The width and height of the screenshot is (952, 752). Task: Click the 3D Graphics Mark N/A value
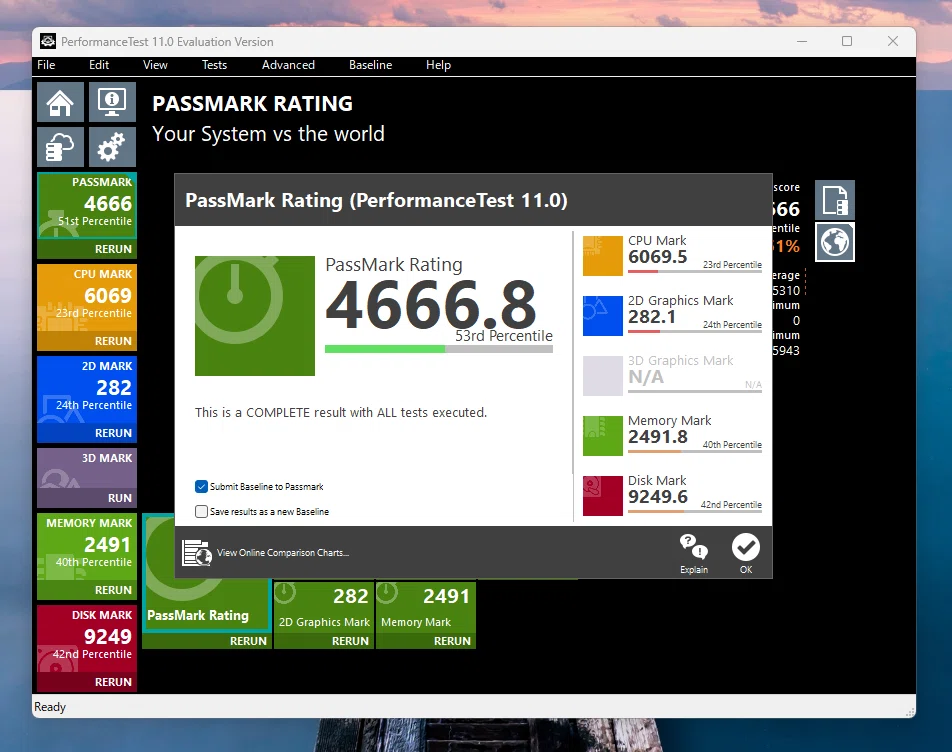pyautogui.click(x=646, y=377)
